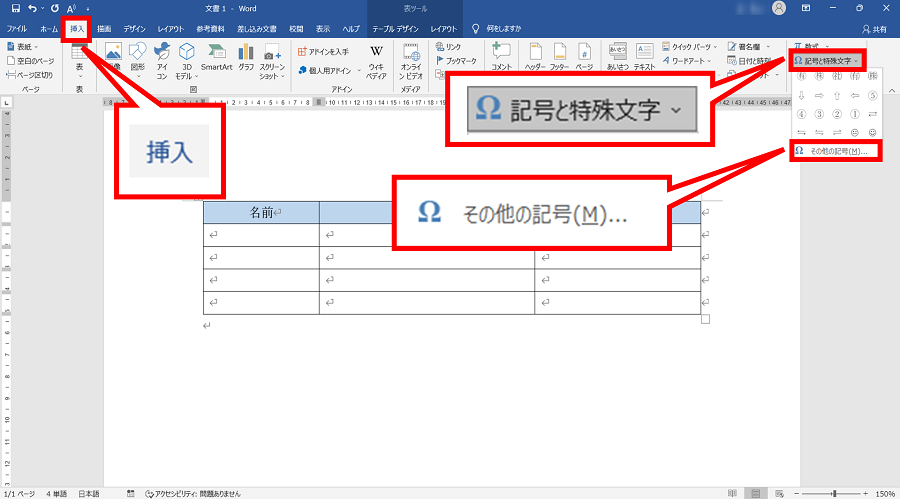
Task: Click the オンラインビデオ icon
Action: coord(411,52)
